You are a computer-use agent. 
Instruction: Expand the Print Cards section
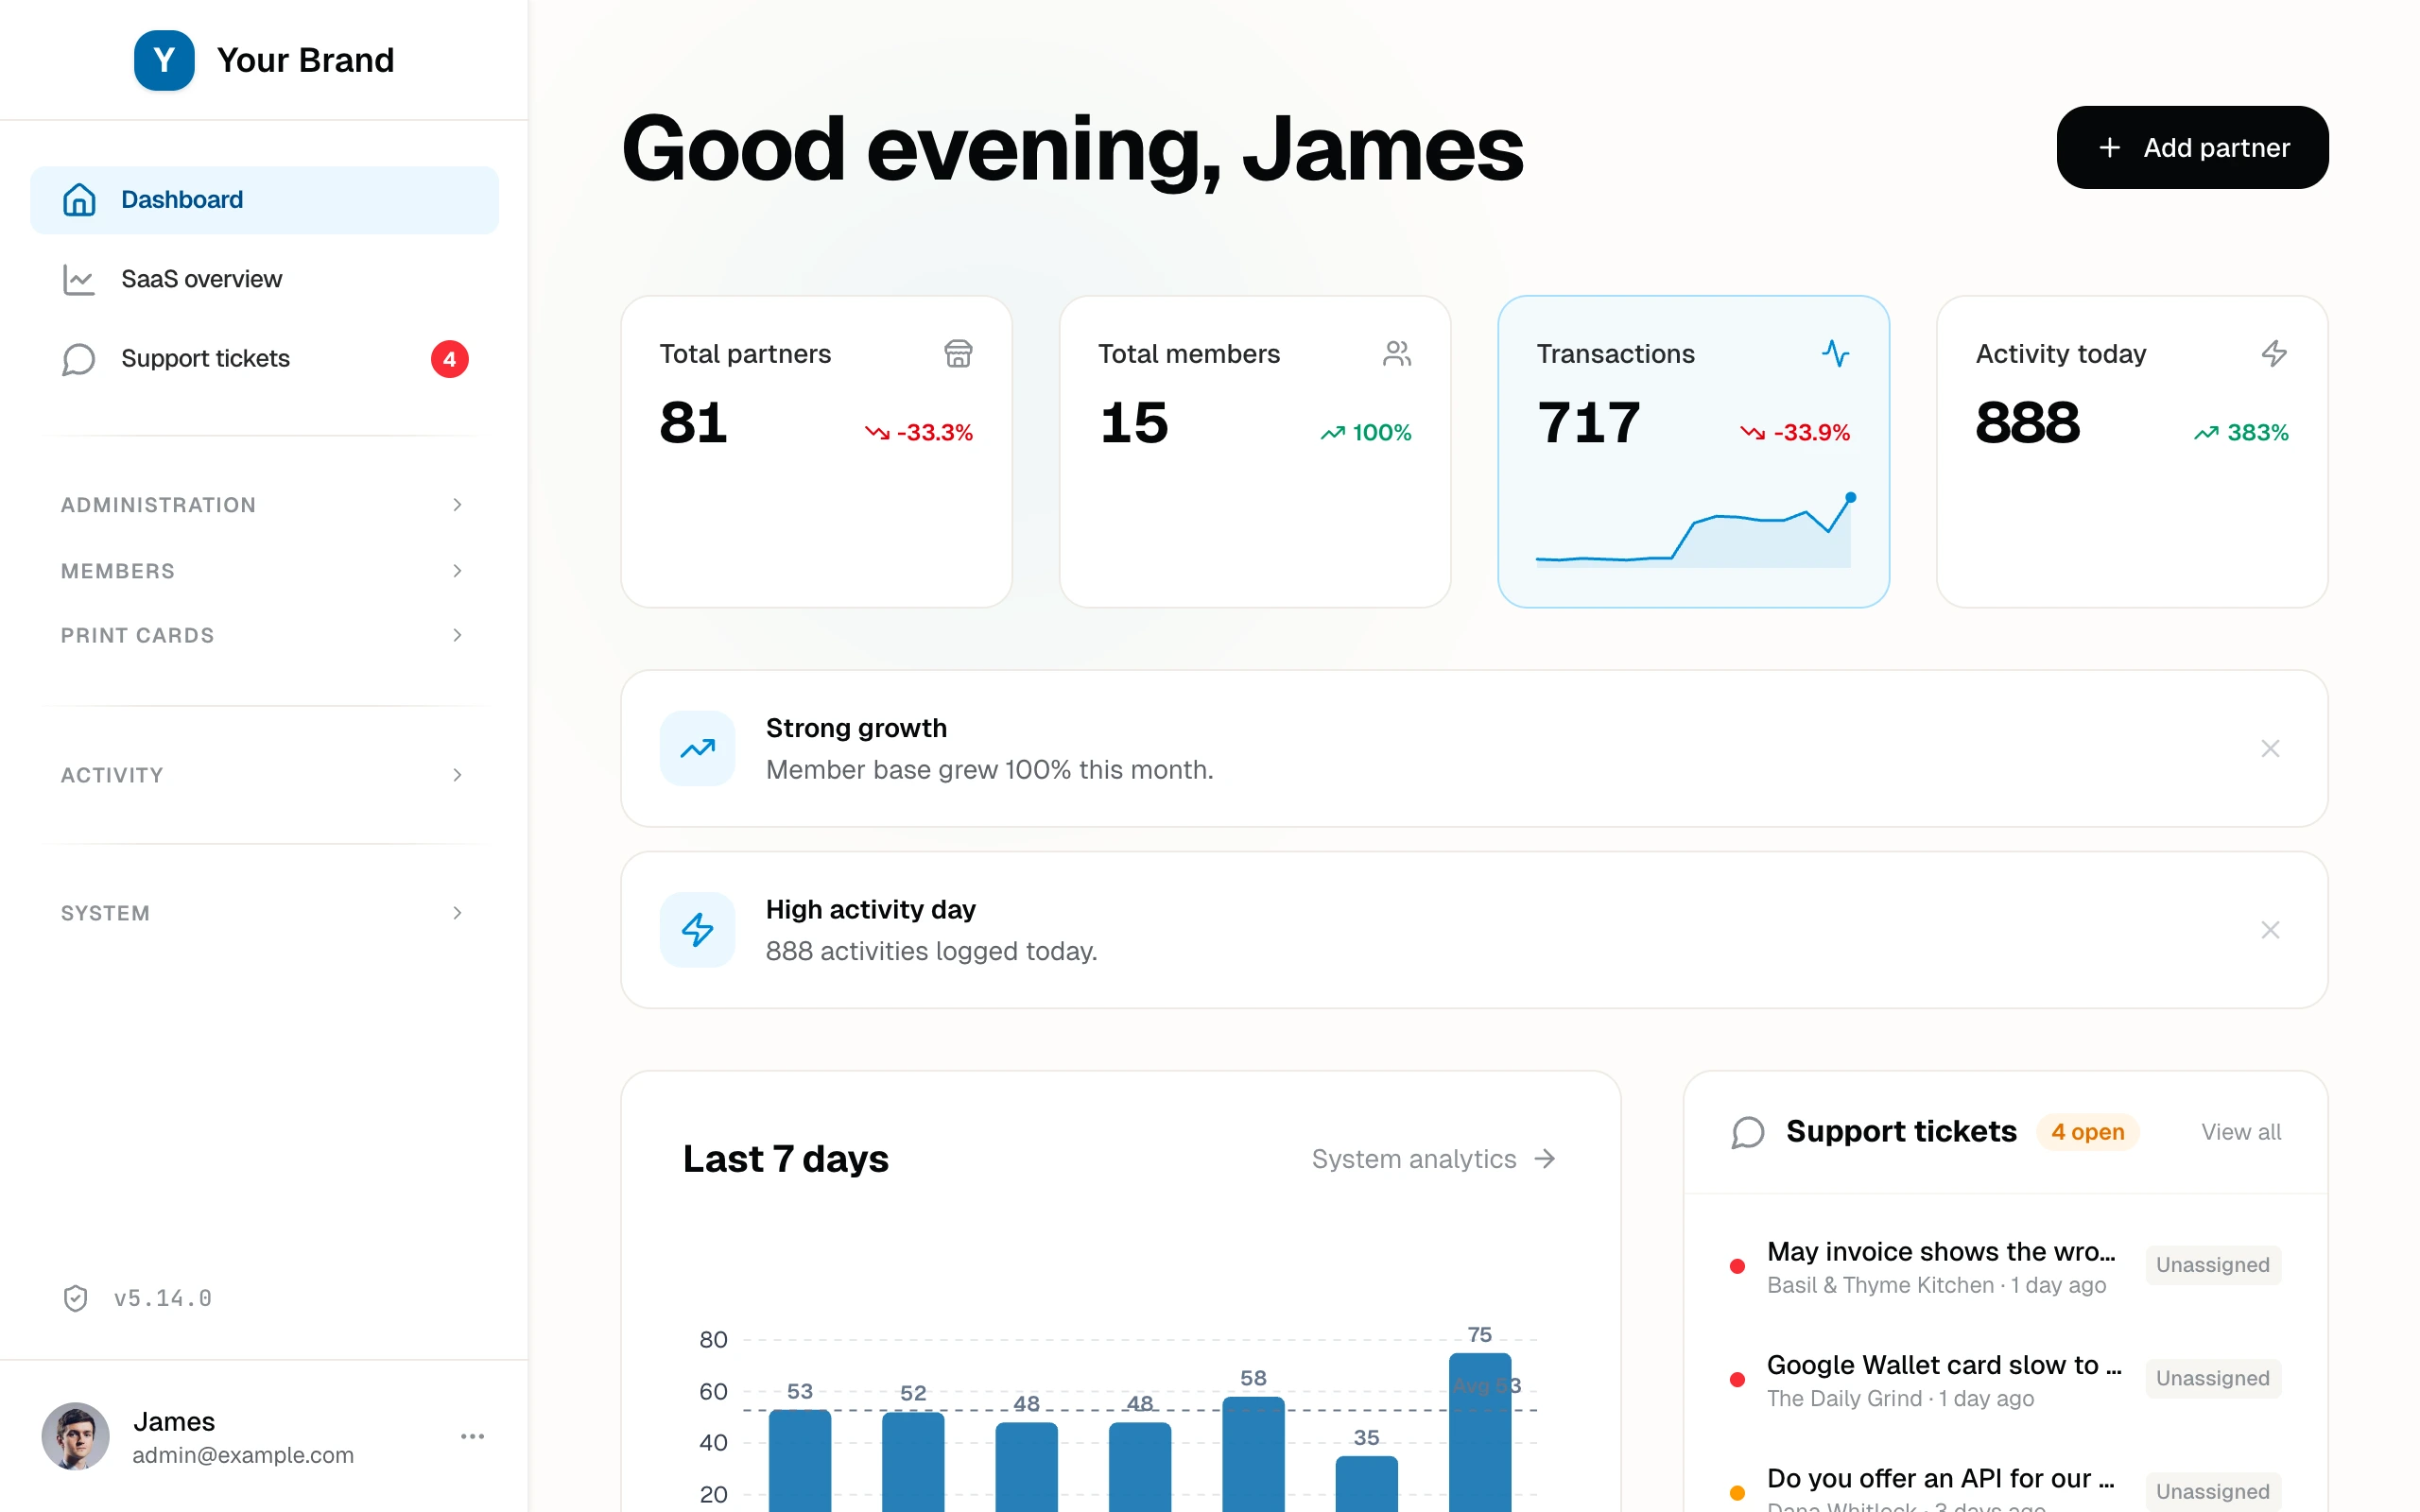(x=264, y=636)
